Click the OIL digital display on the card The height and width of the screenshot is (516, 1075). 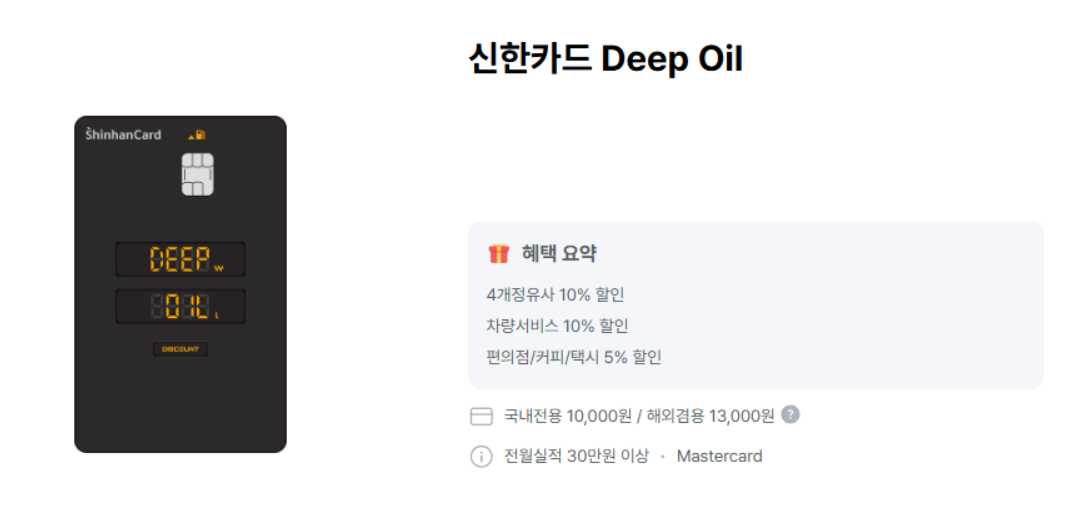pos(181,307)
